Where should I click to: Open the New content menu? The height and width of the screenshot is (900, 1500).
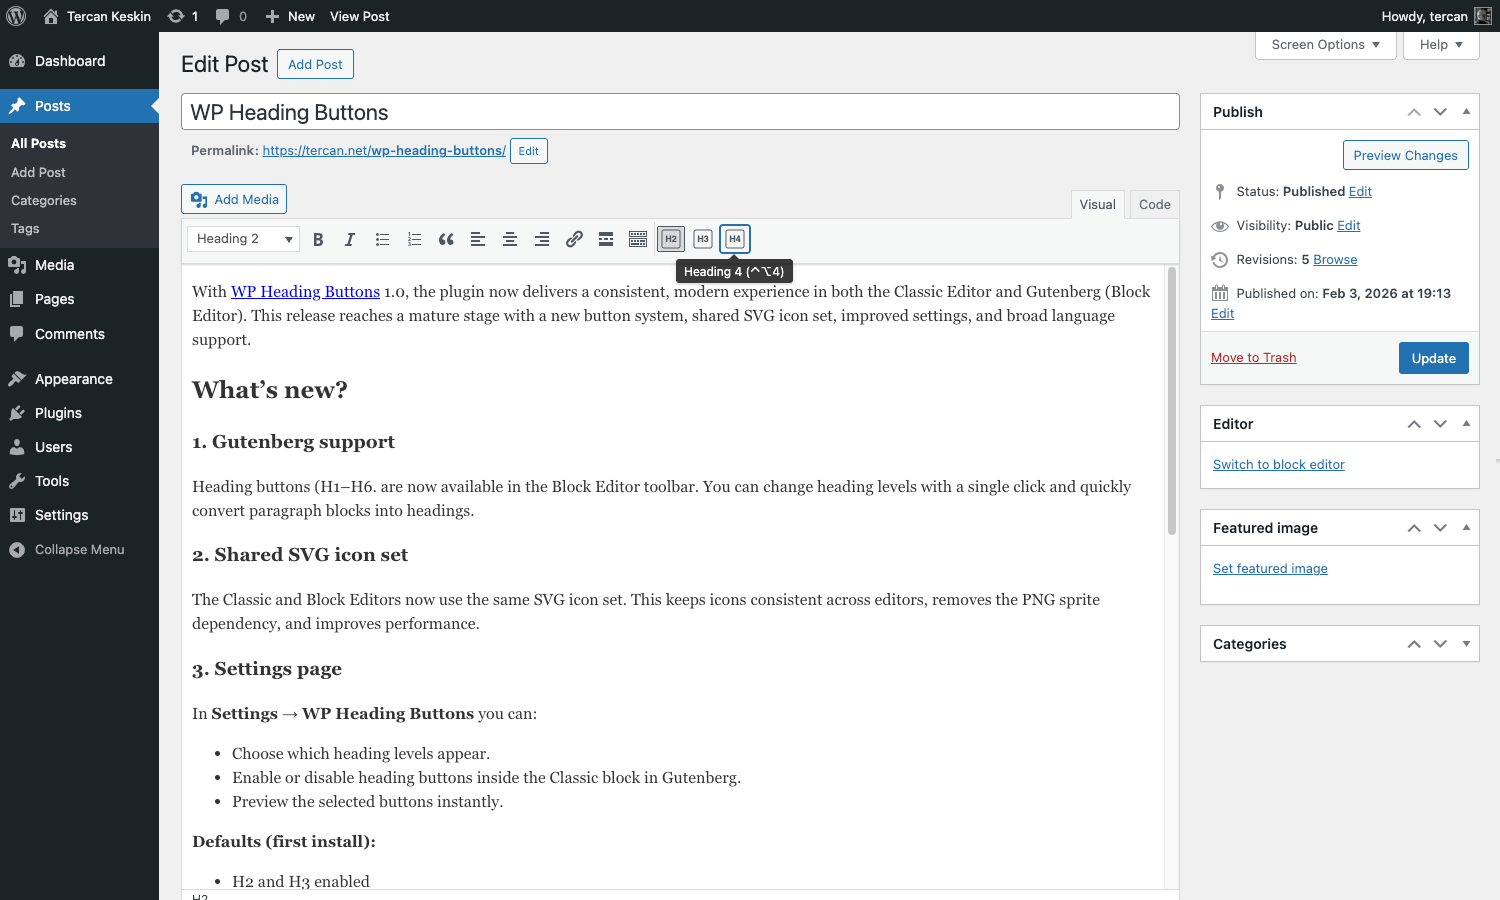click(290, 16)
